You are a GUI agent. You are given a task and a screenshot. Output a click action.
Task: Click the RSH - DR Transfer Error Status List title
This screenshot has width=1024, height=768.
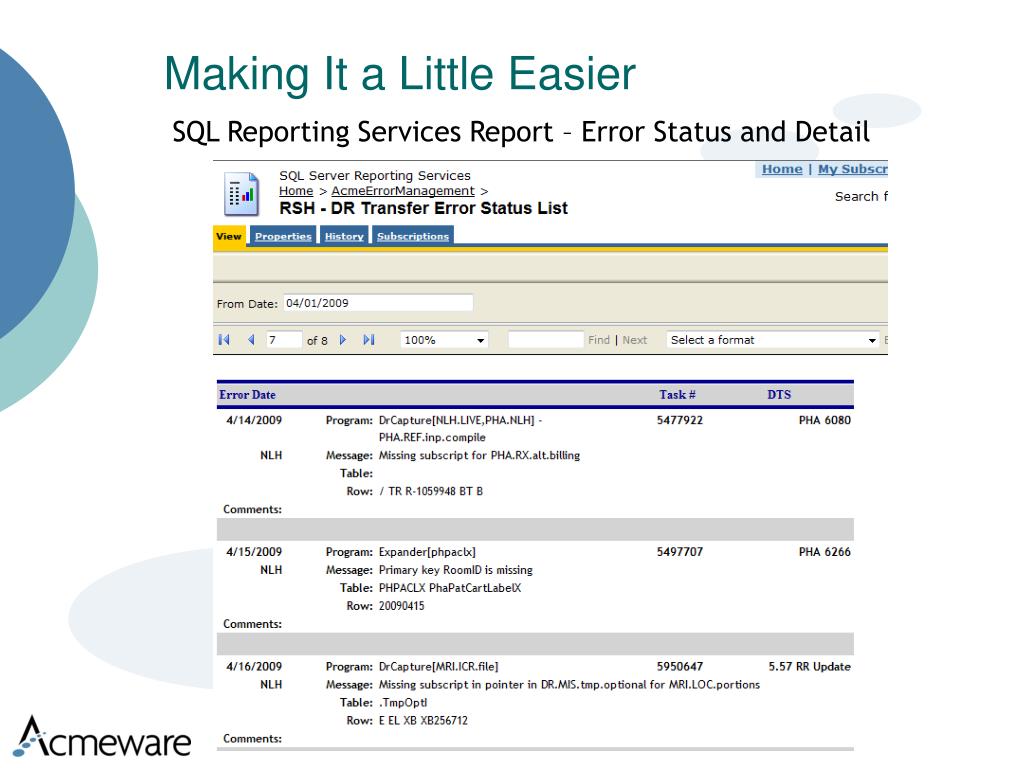(423, 208)
